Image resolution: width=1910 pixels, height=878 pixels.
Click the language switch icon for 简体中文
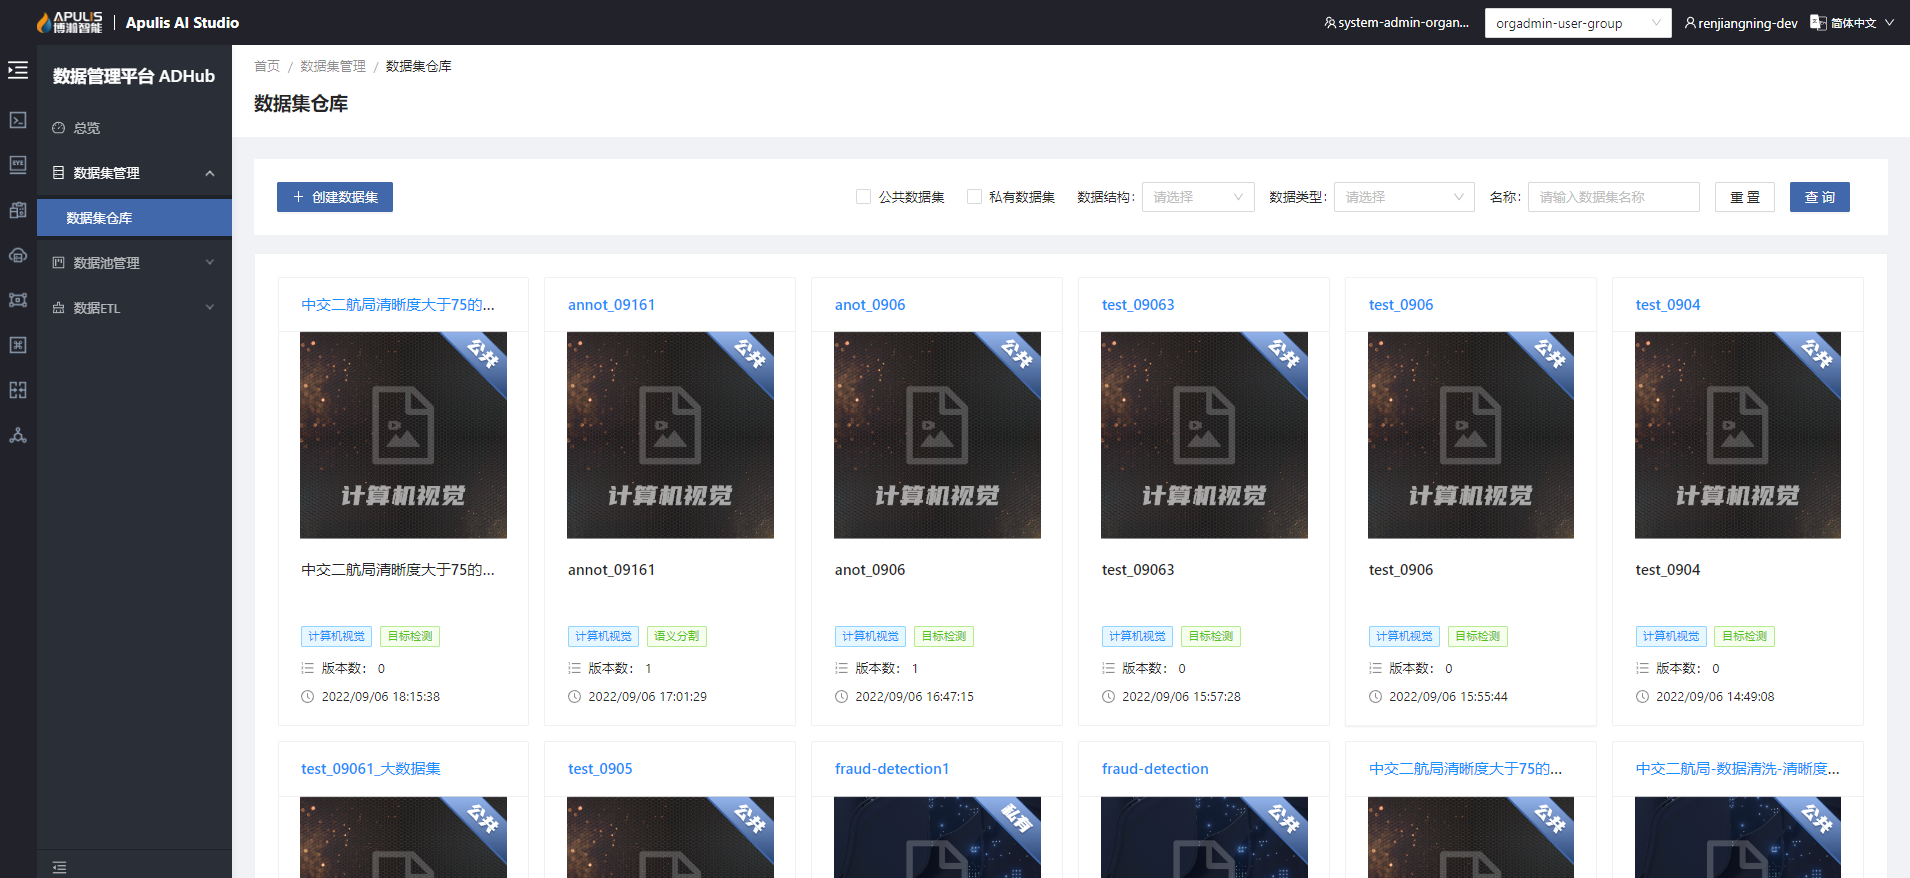pos(1818,22)
